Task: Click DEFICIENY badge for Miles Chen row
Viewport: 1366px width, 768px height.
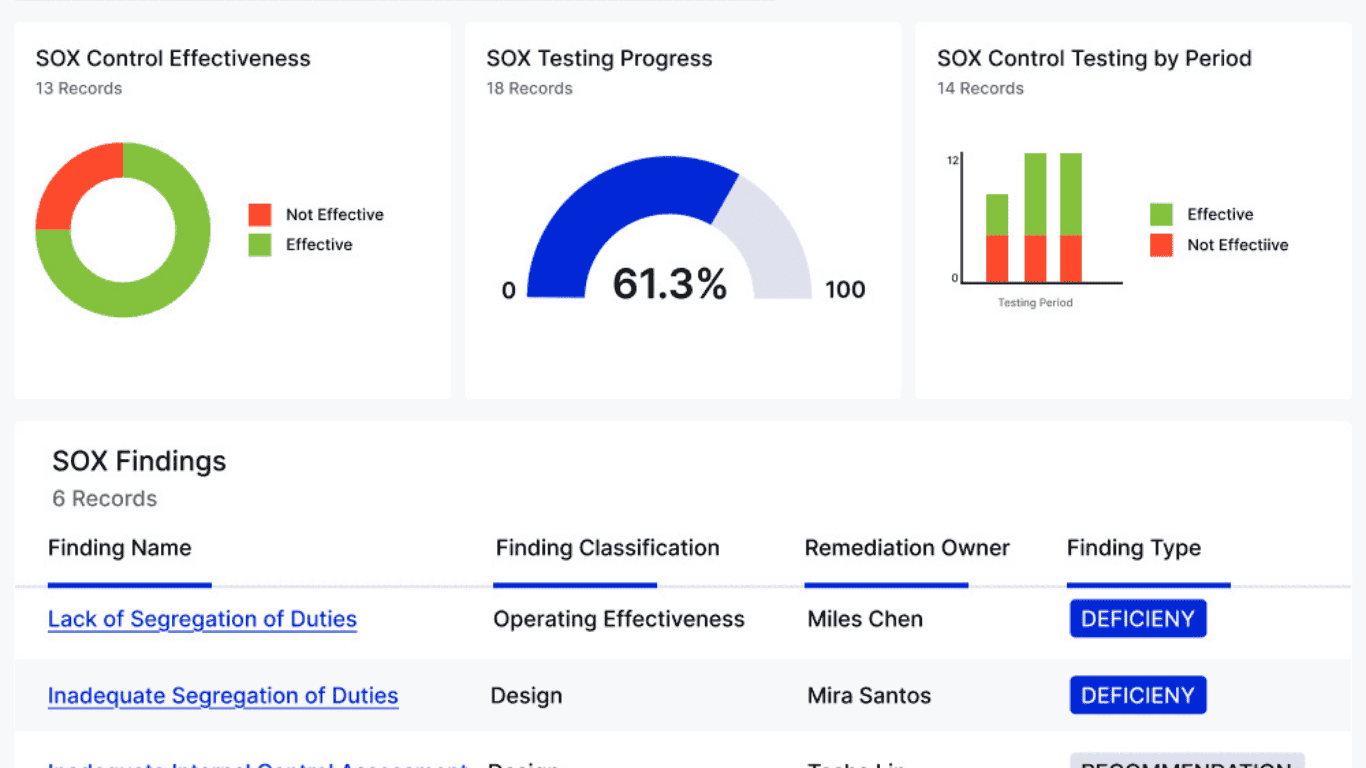Action: click(1138, 619)
